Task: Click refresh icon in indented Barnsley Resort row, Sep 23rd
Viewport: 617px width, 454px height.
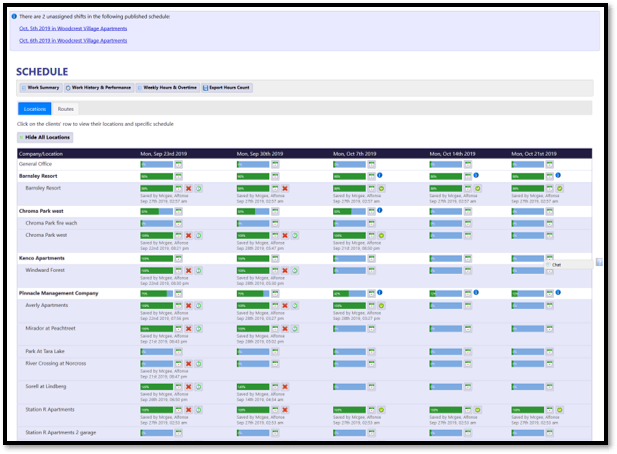Action: click(x=199, y=188)
